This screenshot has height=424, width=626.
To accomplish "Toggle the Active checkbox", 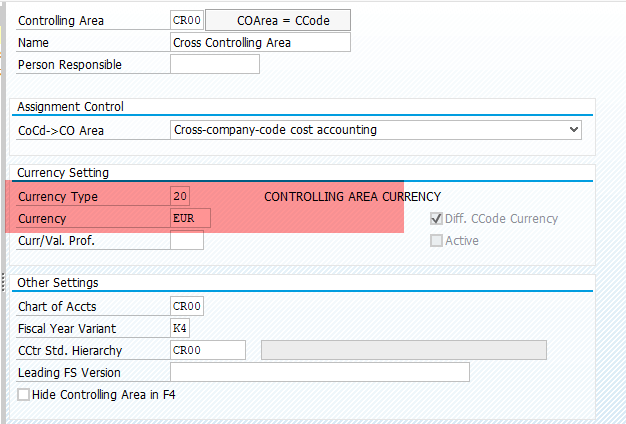I will 436,240.
